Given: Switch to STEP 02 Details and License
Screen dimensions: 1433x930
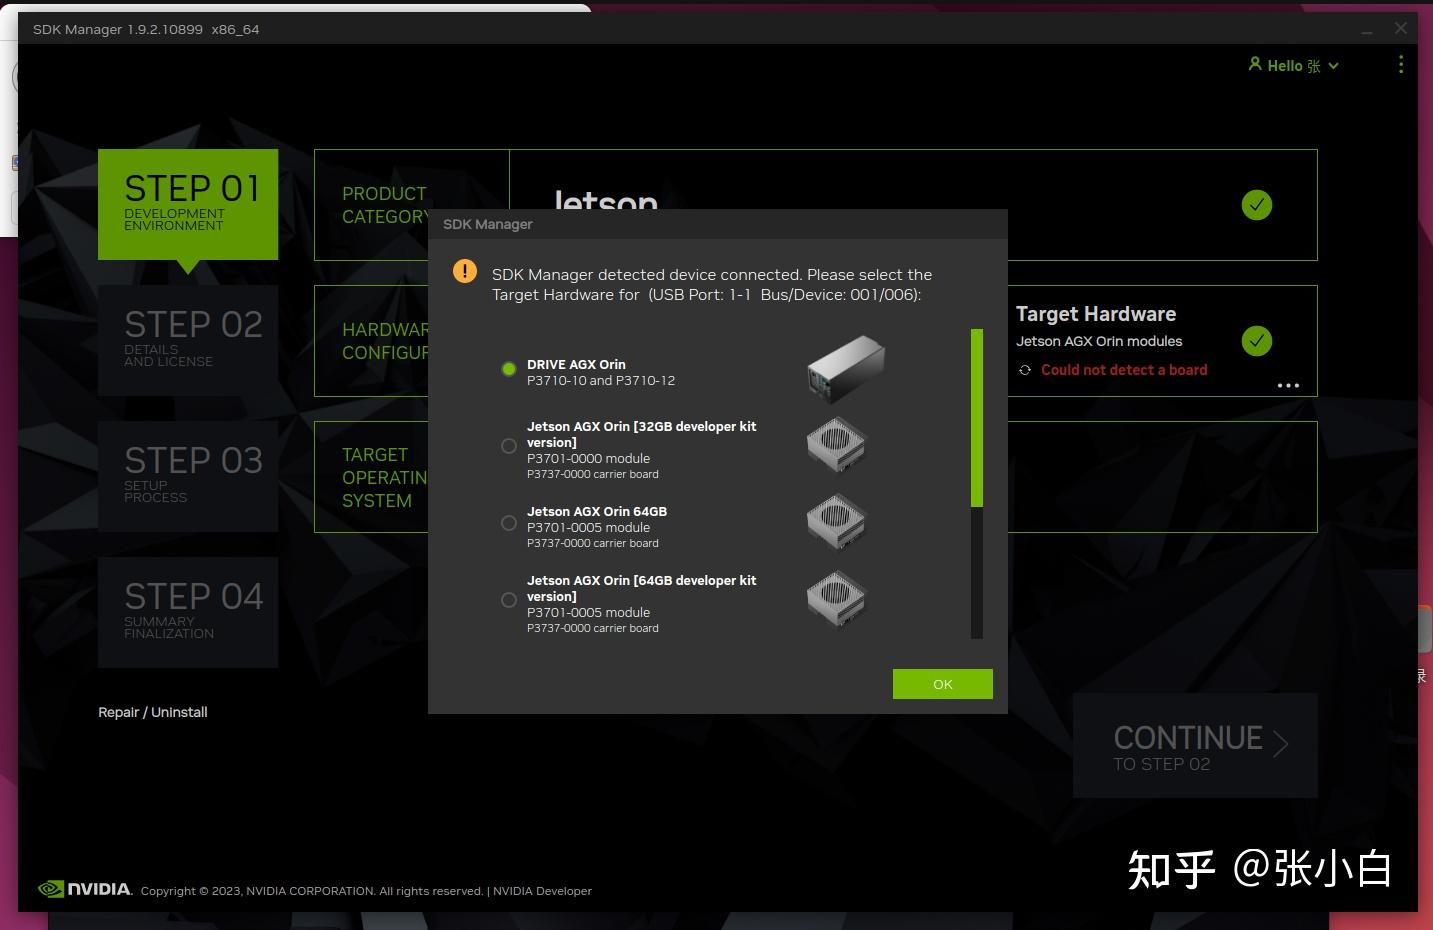Looking at the screenshot, I should pos(188,340).
